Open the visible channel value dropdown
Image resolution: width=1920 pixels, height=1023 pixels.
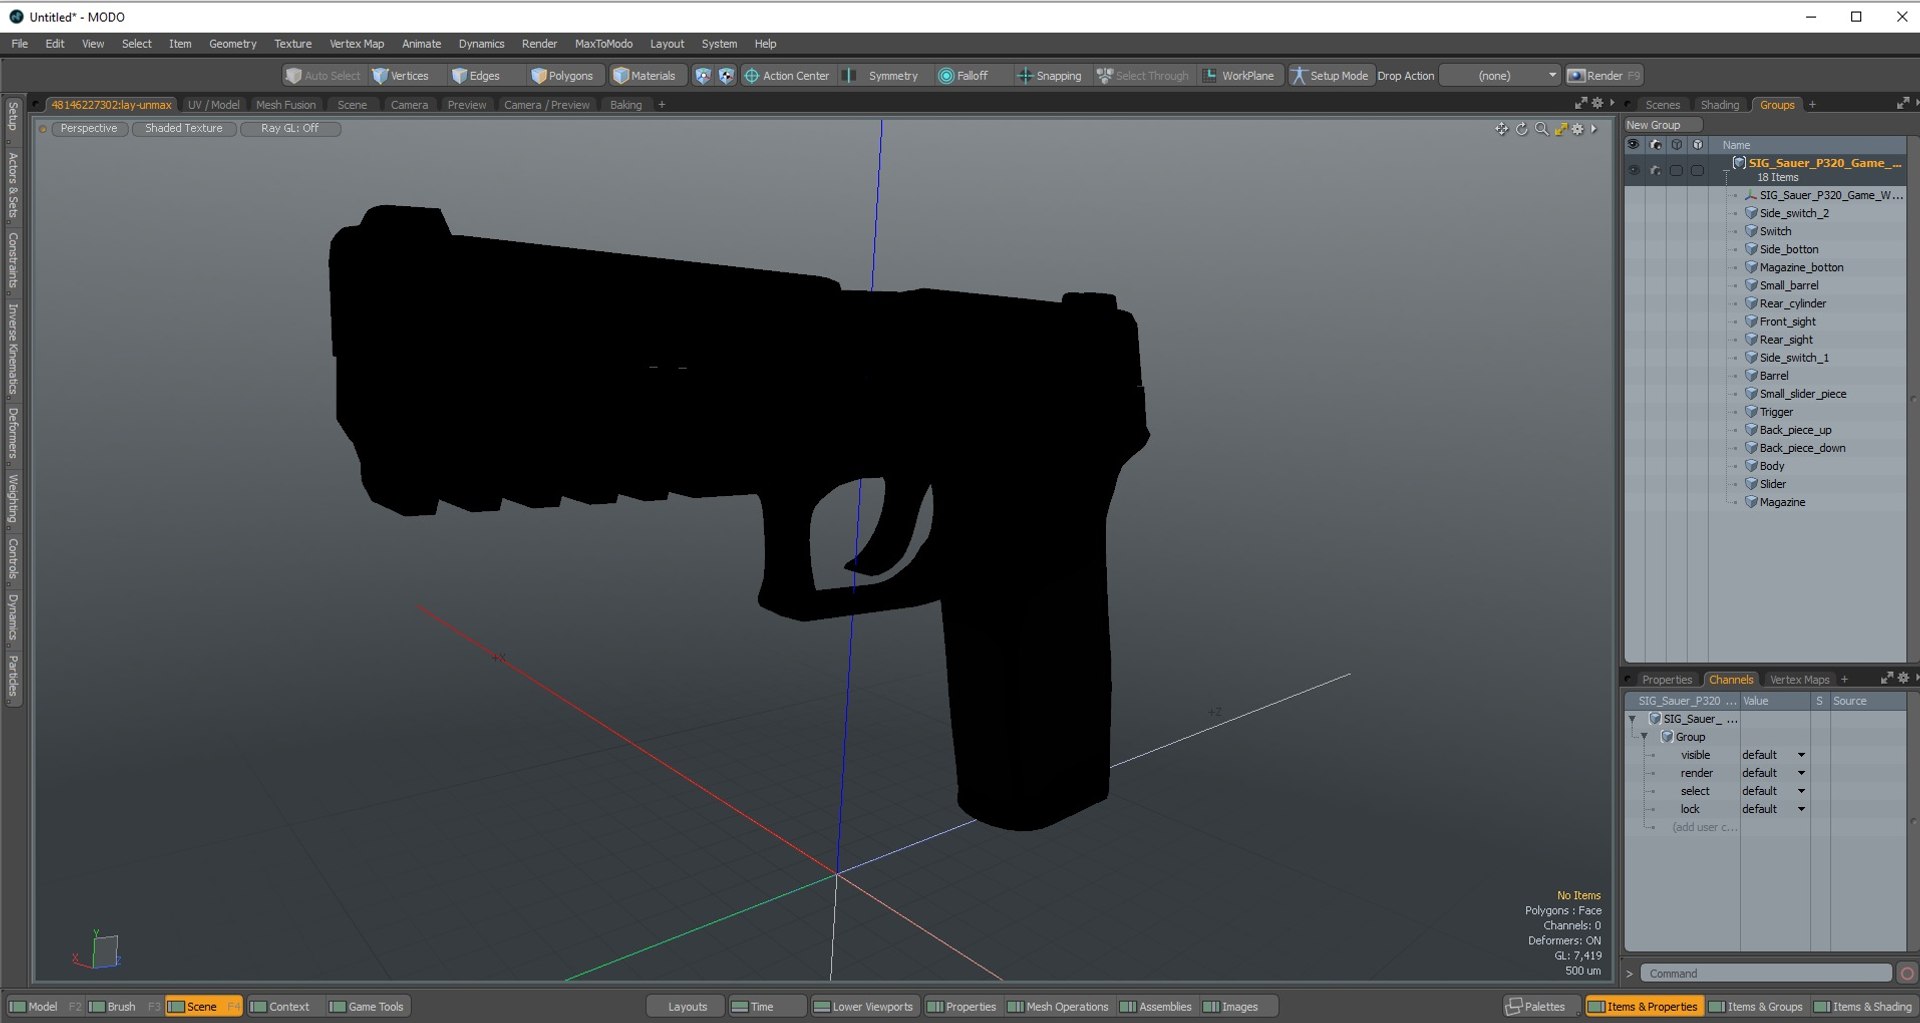pyautogui.click(x=1773, y=755)
